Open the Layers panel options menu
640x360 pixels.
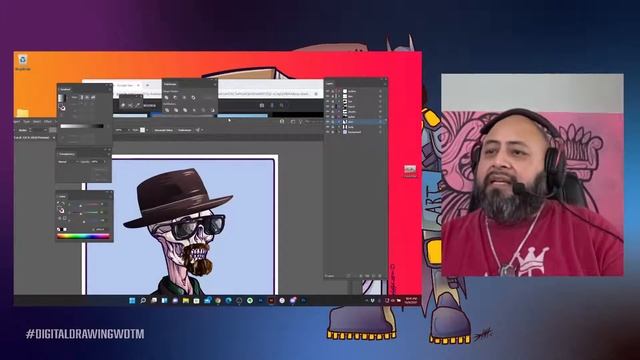[385, 84]
